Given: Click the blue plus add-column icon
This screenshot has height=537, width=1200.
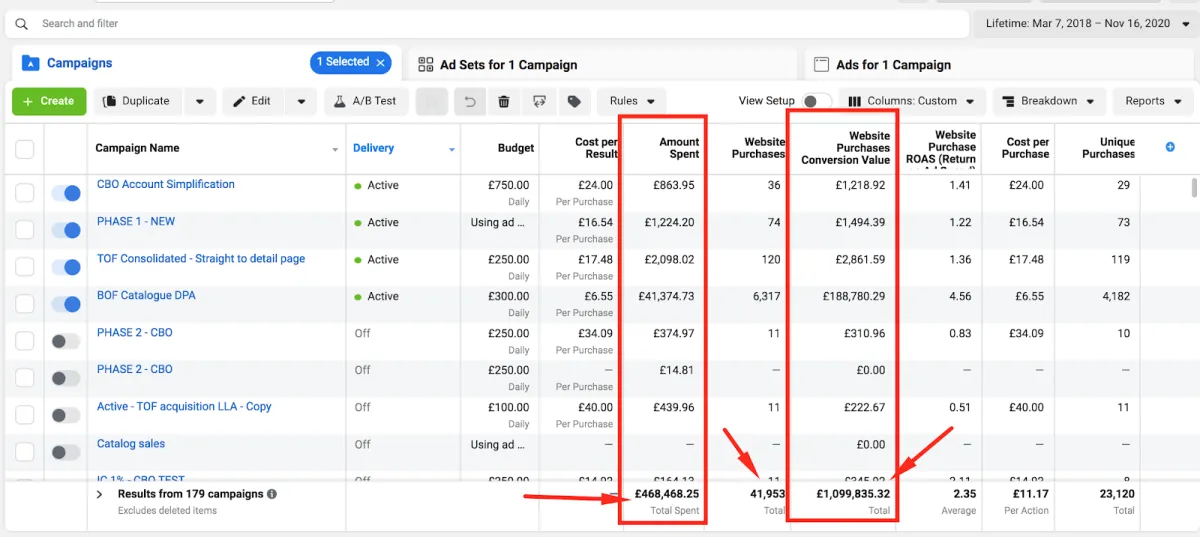Looking at the screenshot, I should click(x=1171, y=147).
